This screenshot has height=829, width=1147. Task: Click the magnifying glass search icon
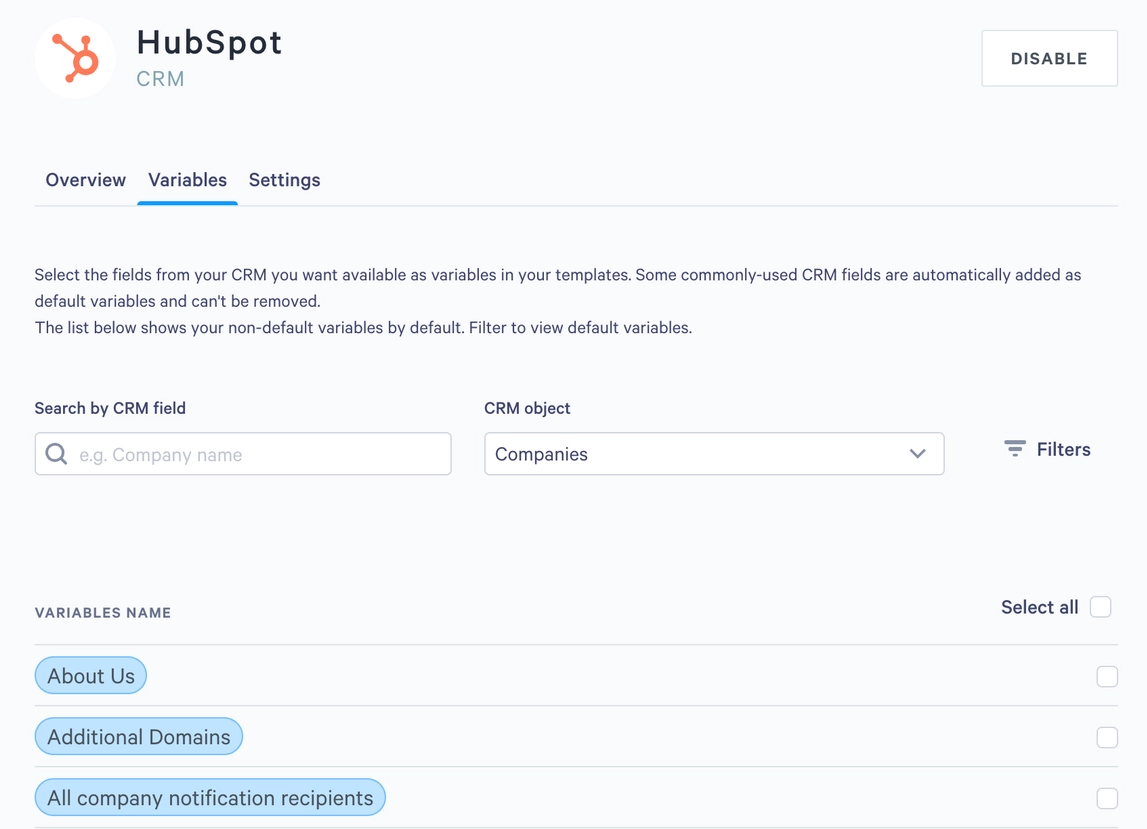[56, 454]
